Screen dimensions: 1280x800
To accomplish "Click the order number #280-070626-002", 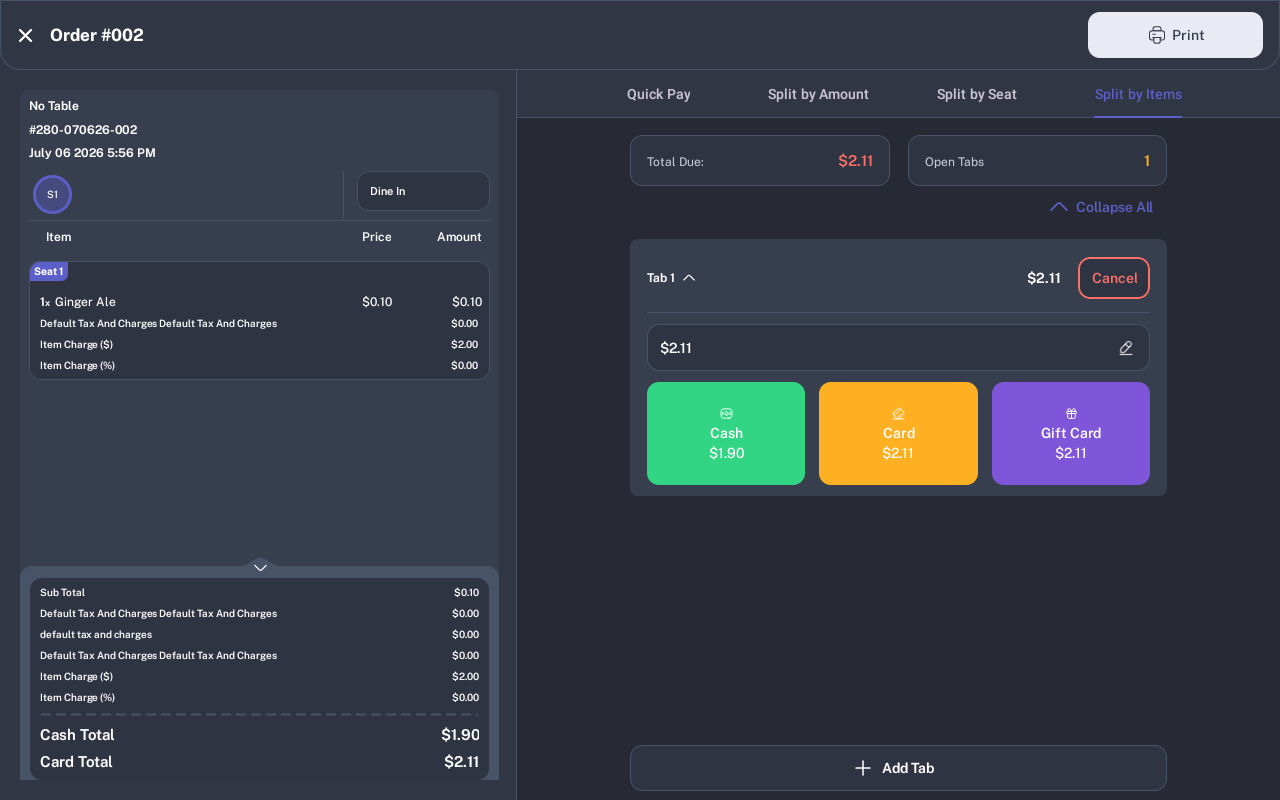I will click(83, 130).
